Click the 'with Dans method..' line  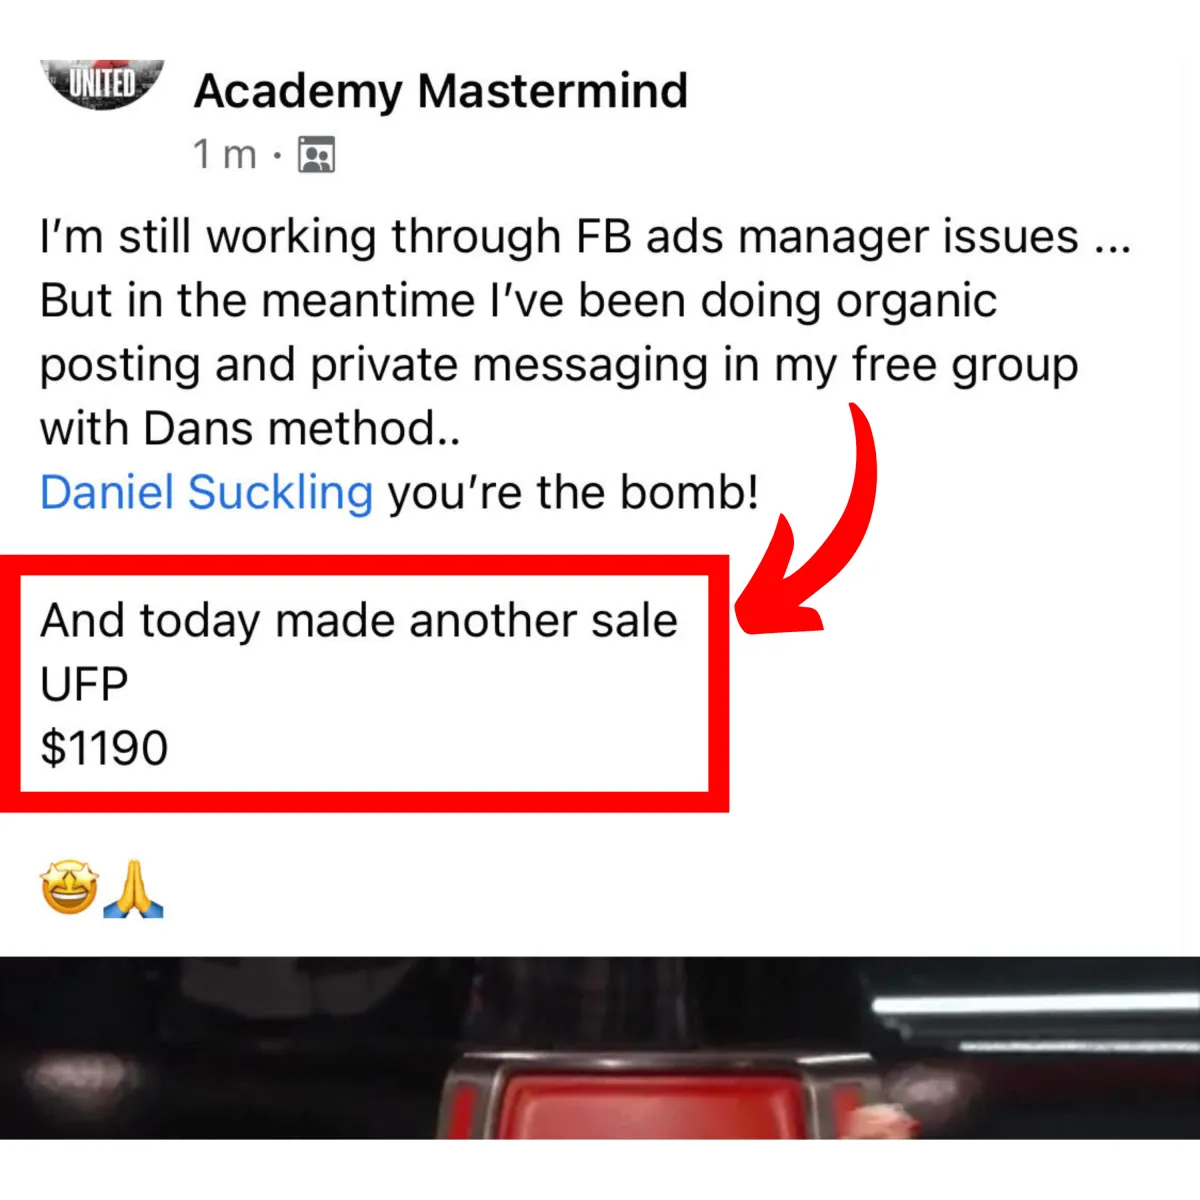pos(250,429)
